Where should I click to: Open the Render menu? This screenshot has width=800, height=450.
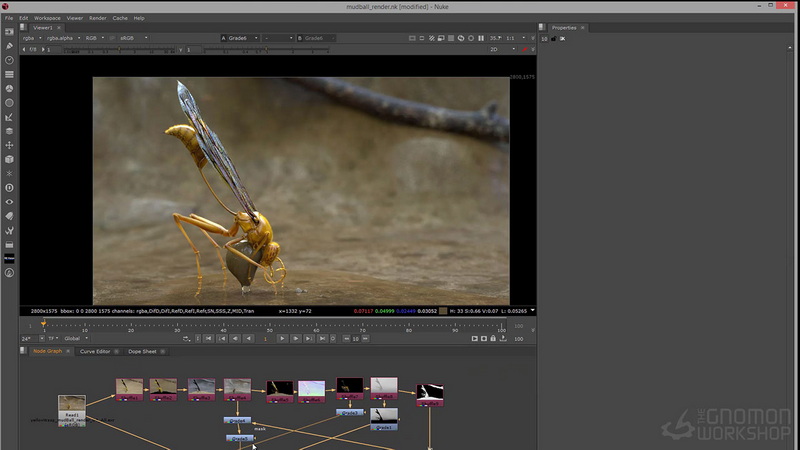pos(97,18)
